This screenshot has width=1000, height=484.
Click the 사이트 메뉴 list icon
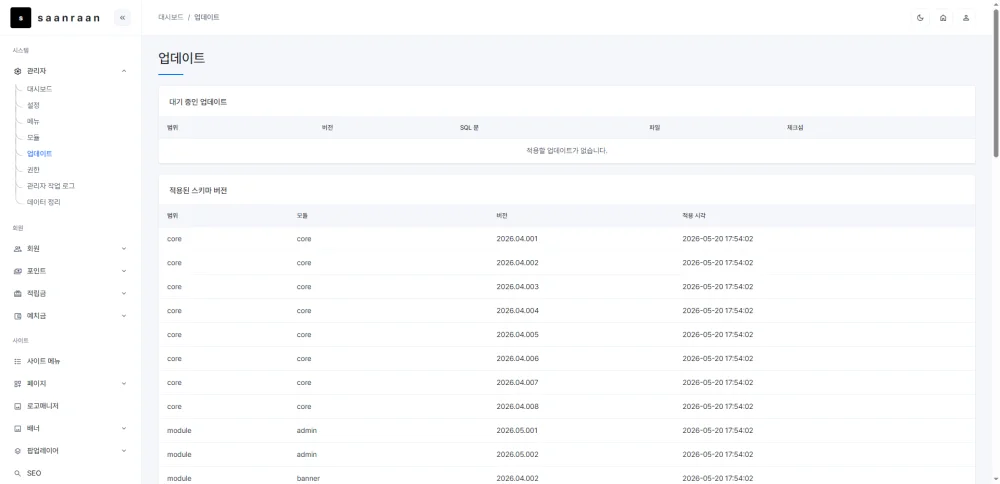pyautogui.click(x=18, y=361)
